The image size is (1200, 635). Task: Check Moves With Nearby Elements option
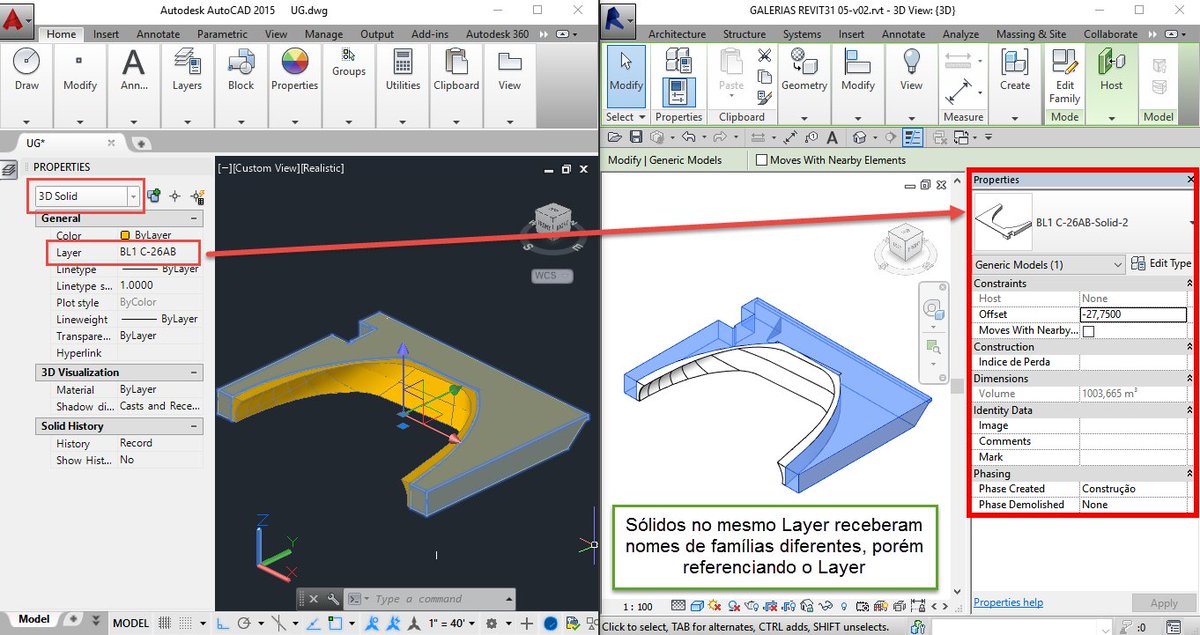(x=761, y=159)
